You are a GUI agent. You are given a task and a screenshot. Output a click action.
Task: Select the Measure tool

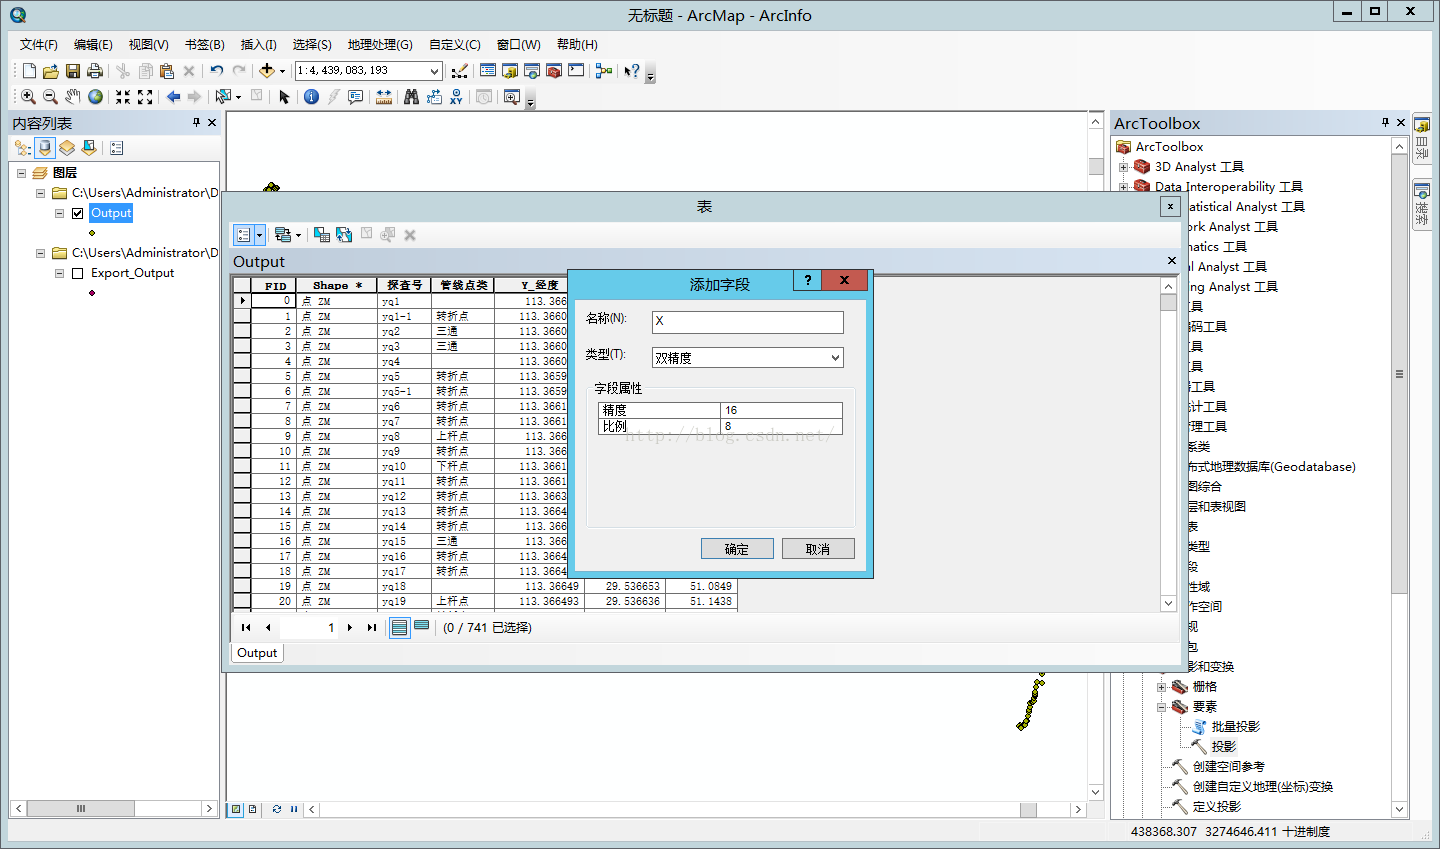pyautogui.click(x=384, y=97)
